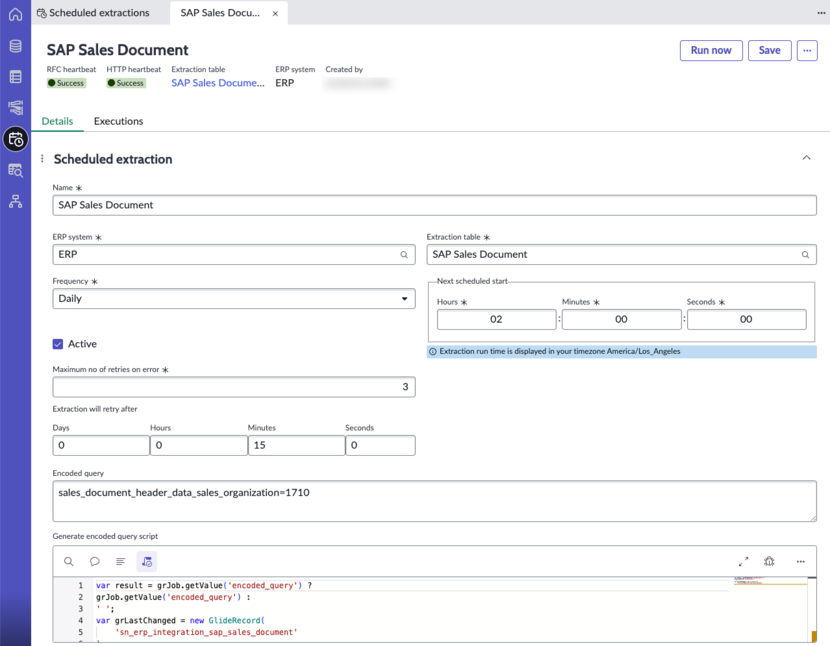Click the Next scheduled start Seconds field
Screen dimensions: 830x646
[x=746, y=319]
